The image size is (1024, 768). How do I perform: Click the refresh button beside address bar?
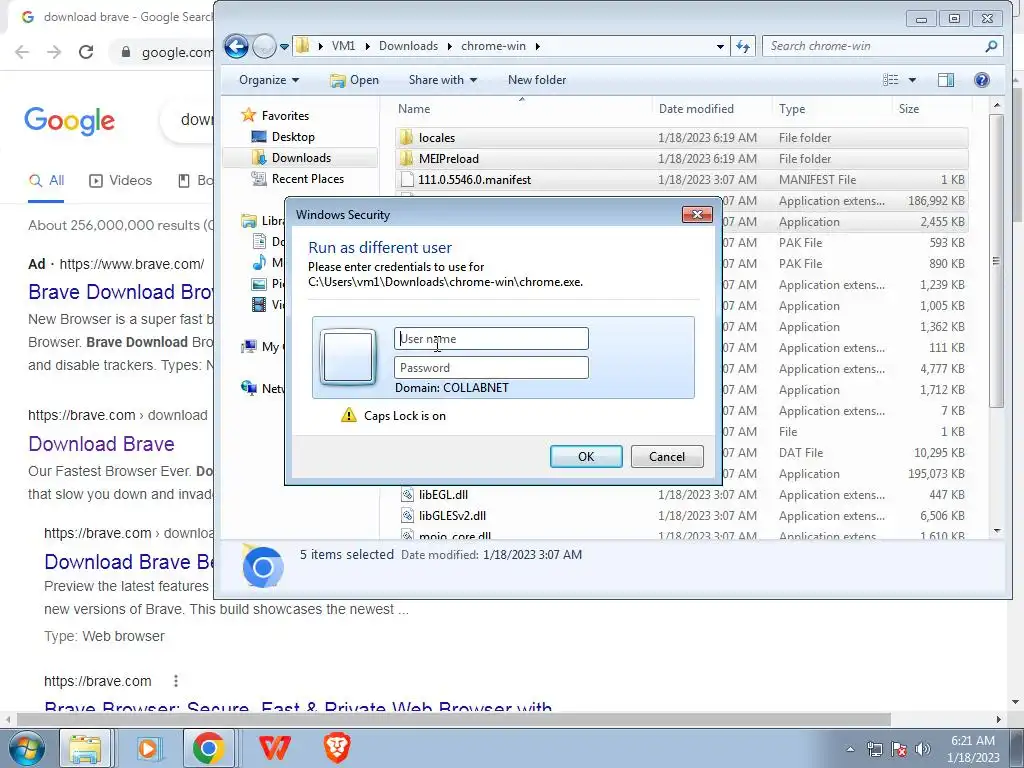tap(743, 46)
